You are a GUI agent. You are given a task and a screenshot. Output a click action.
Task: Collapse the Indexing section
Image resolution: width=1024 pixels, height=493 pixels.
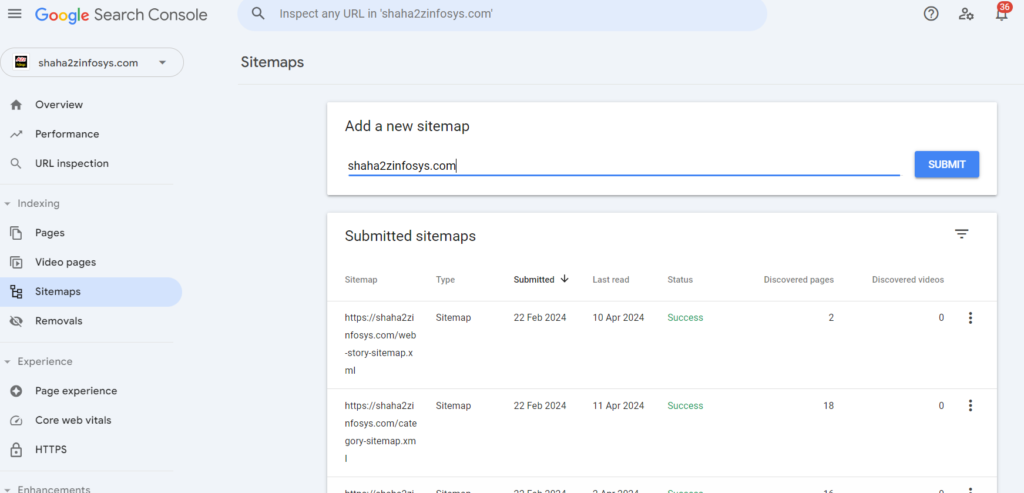click(x=7, y=204)
